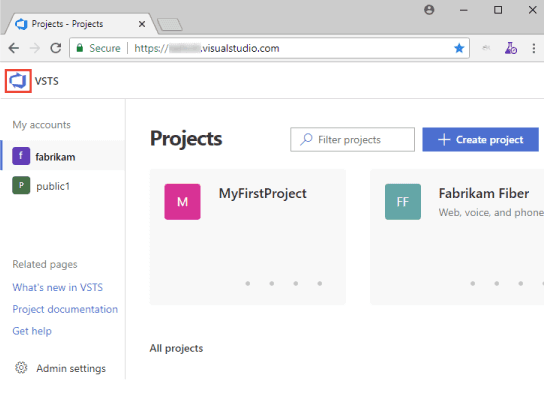Select the public1 account name
Viewport: 544px width, 398px height.
(x=53, y=186)
